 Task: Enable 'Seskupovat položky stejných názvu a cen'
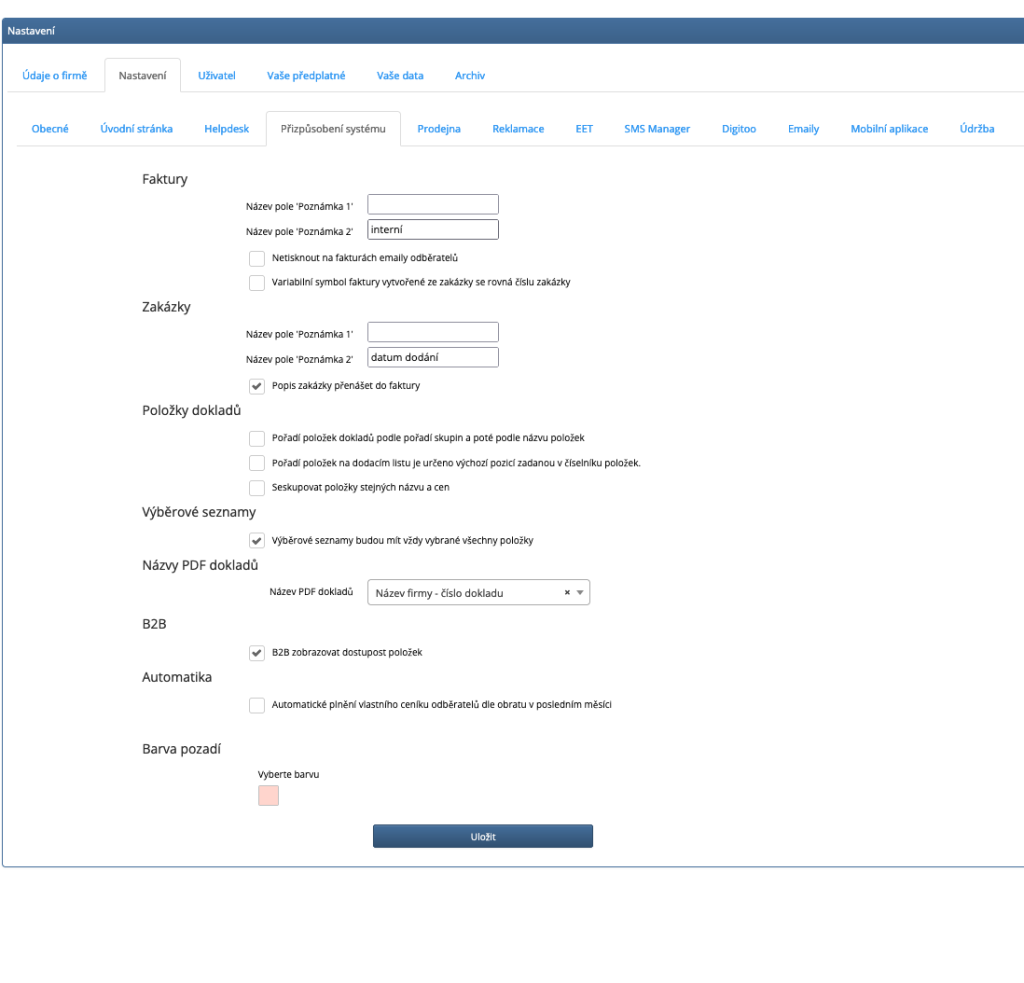(x=257, y=488)
